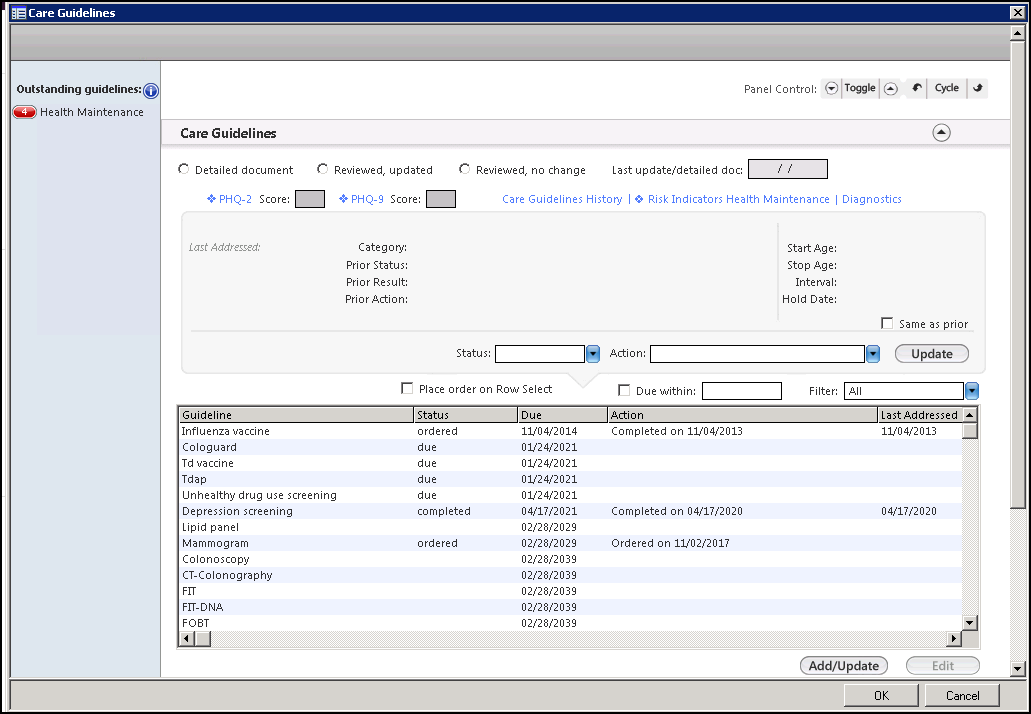The image size is (1031, 714).
Task: Open the Diagnostics link
Action: pyautogui.click(x=872, y=199)
